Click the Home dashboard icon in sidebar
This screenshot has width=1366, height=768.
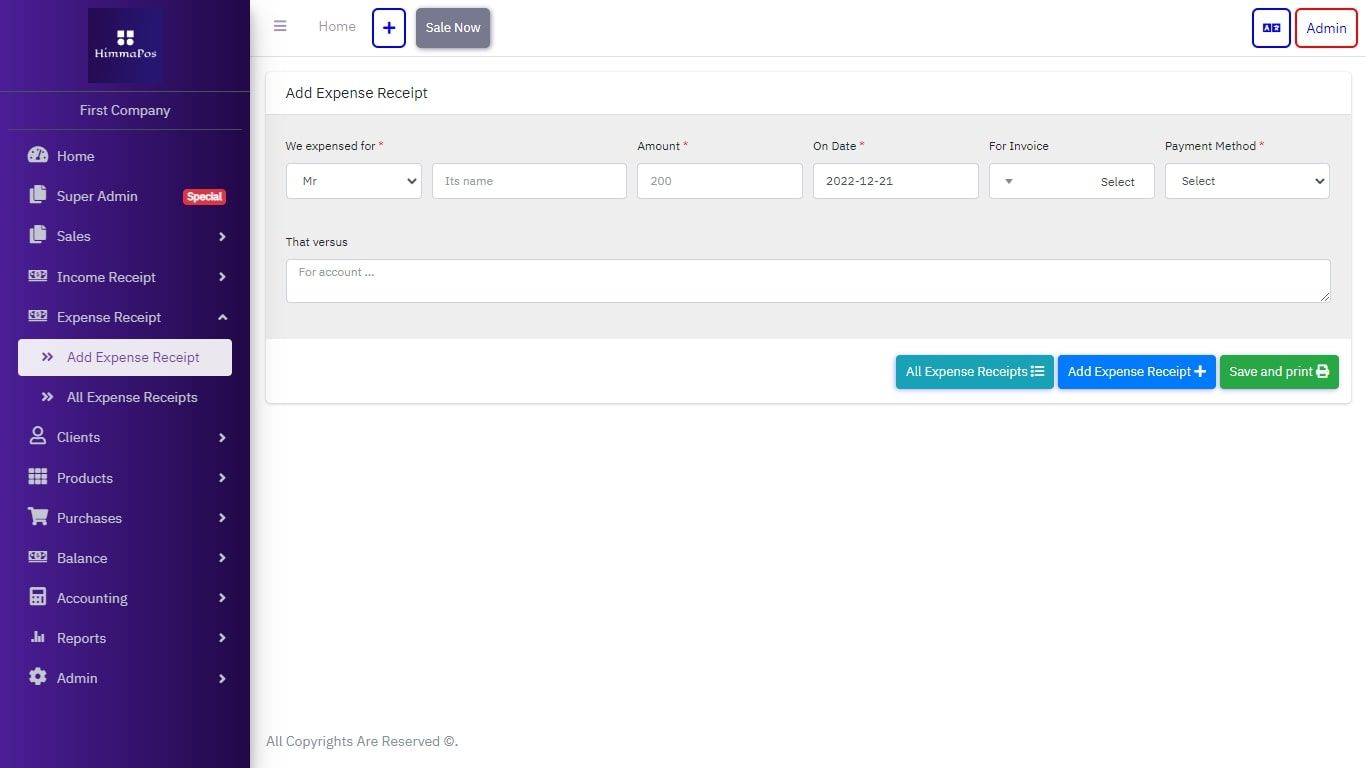pos(38,155)
